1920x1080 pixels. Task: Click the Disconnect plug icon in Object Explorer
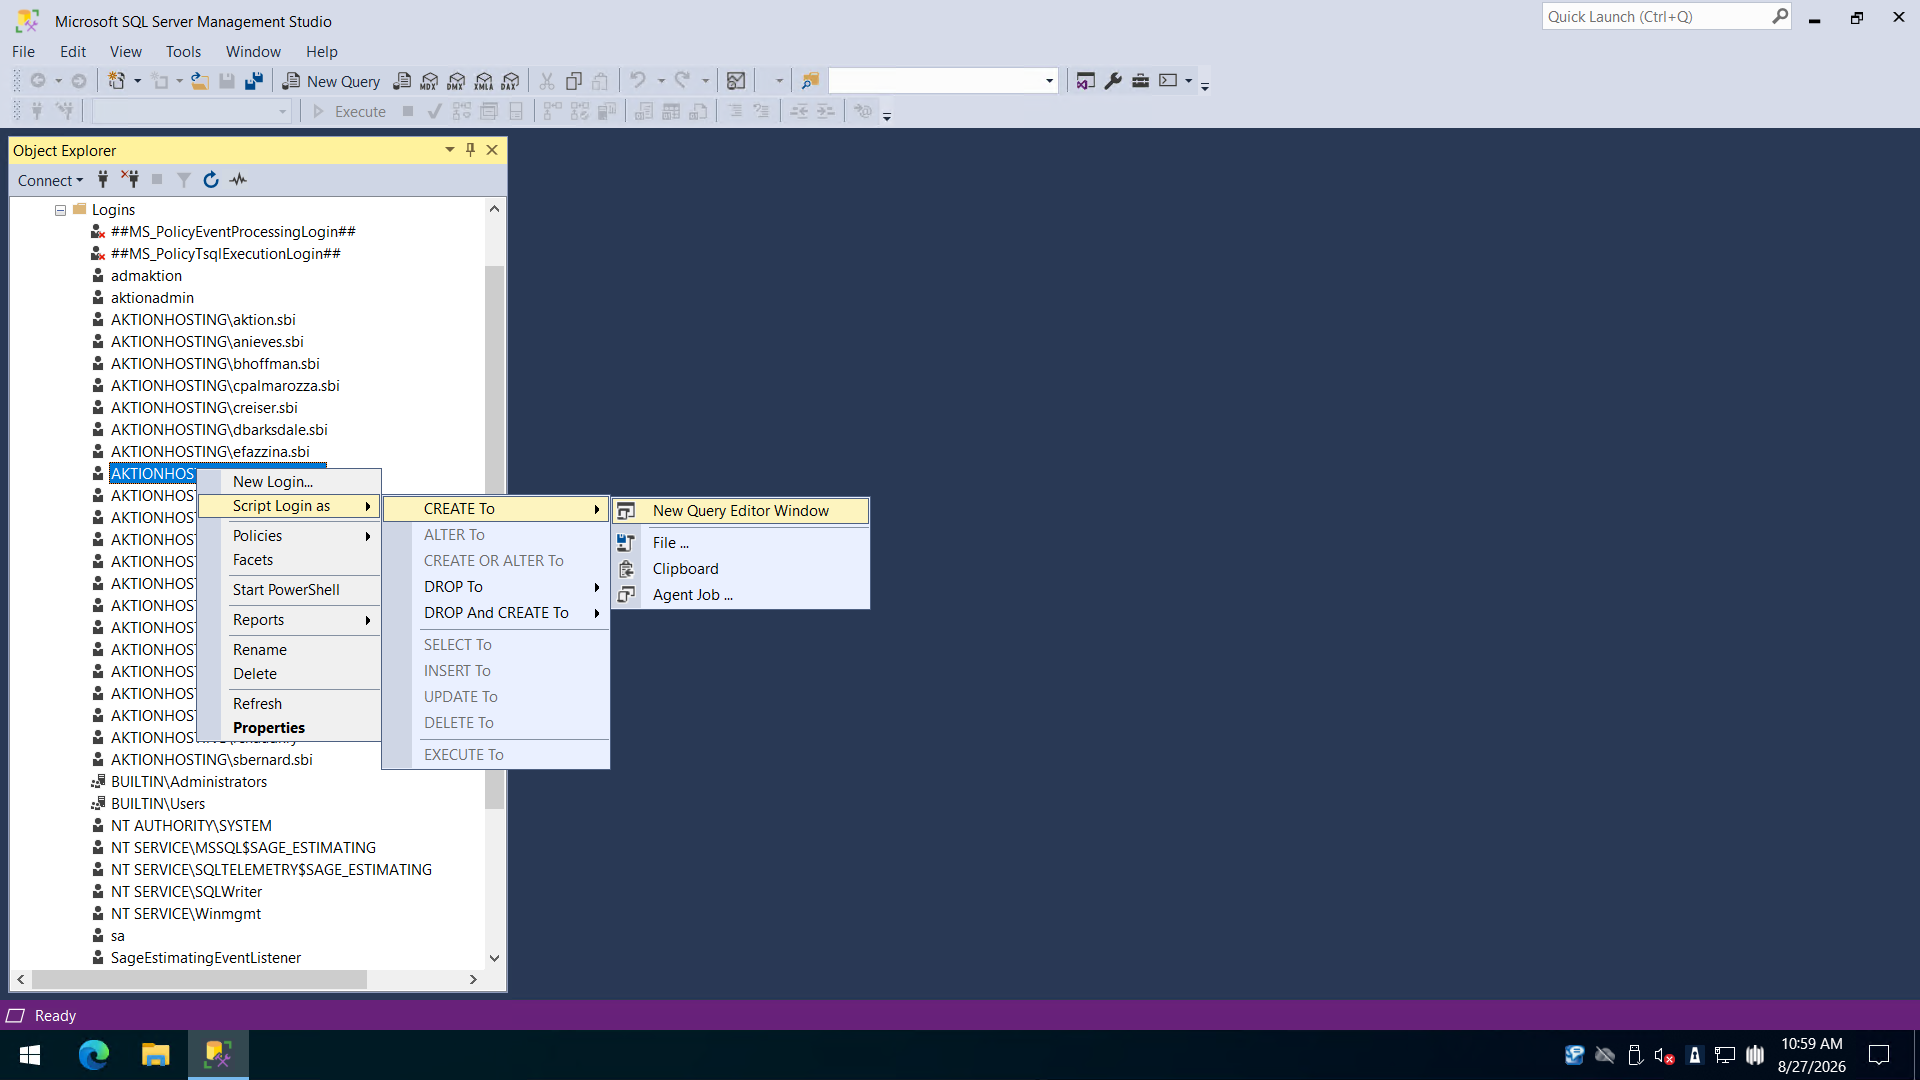[x=130, y=180]
